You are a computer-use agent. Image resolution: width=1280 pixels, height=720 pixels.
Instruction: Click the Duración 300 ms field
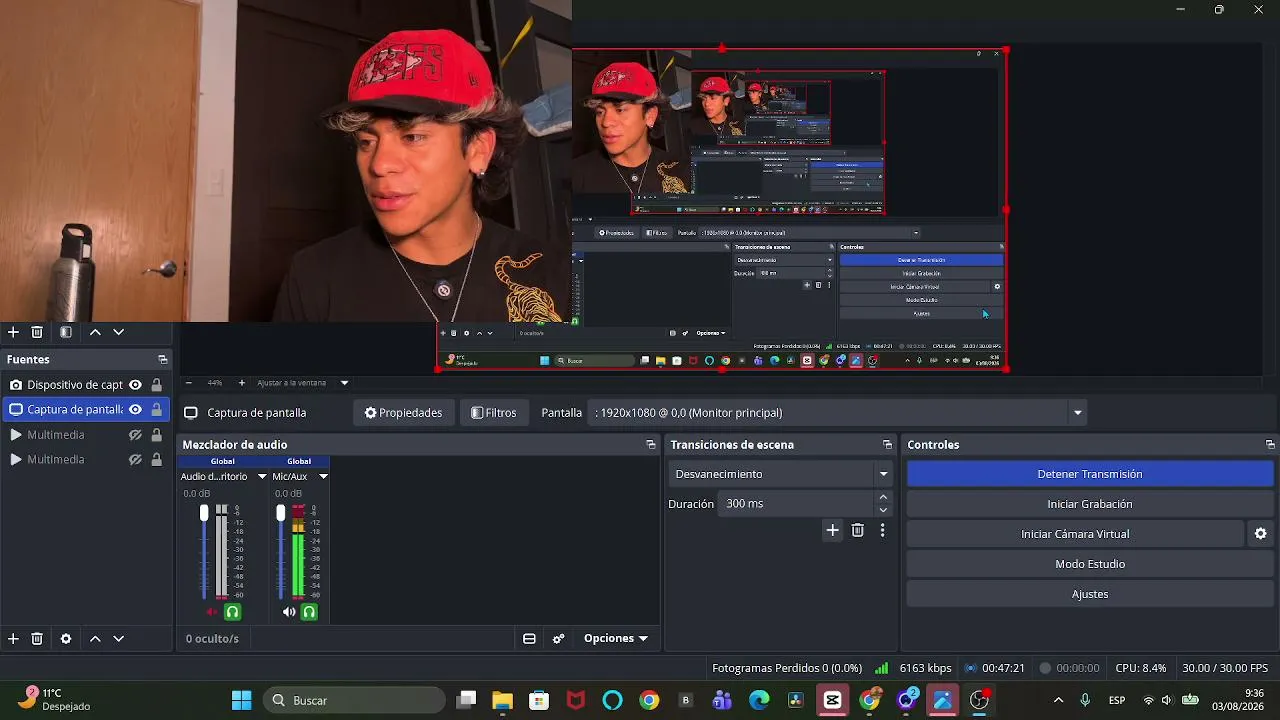[795, 504]
